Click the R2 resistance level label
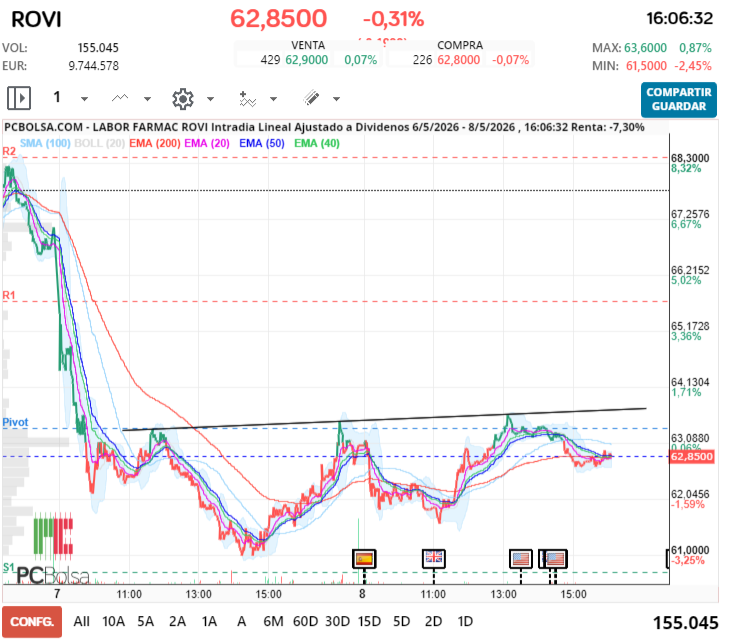This screenshot has height=643, width=732. 9,151
